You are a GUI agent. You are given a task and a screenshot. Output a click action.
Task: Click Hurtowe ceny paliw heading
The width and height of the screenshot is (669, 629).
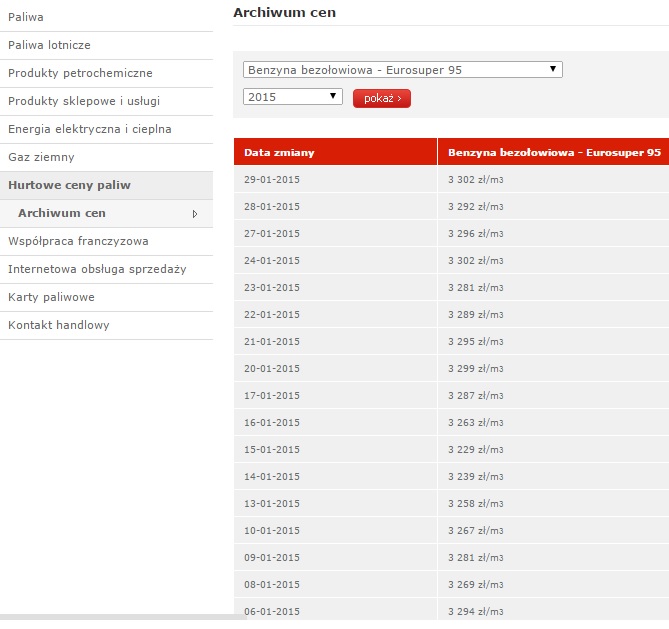[69, 185]
